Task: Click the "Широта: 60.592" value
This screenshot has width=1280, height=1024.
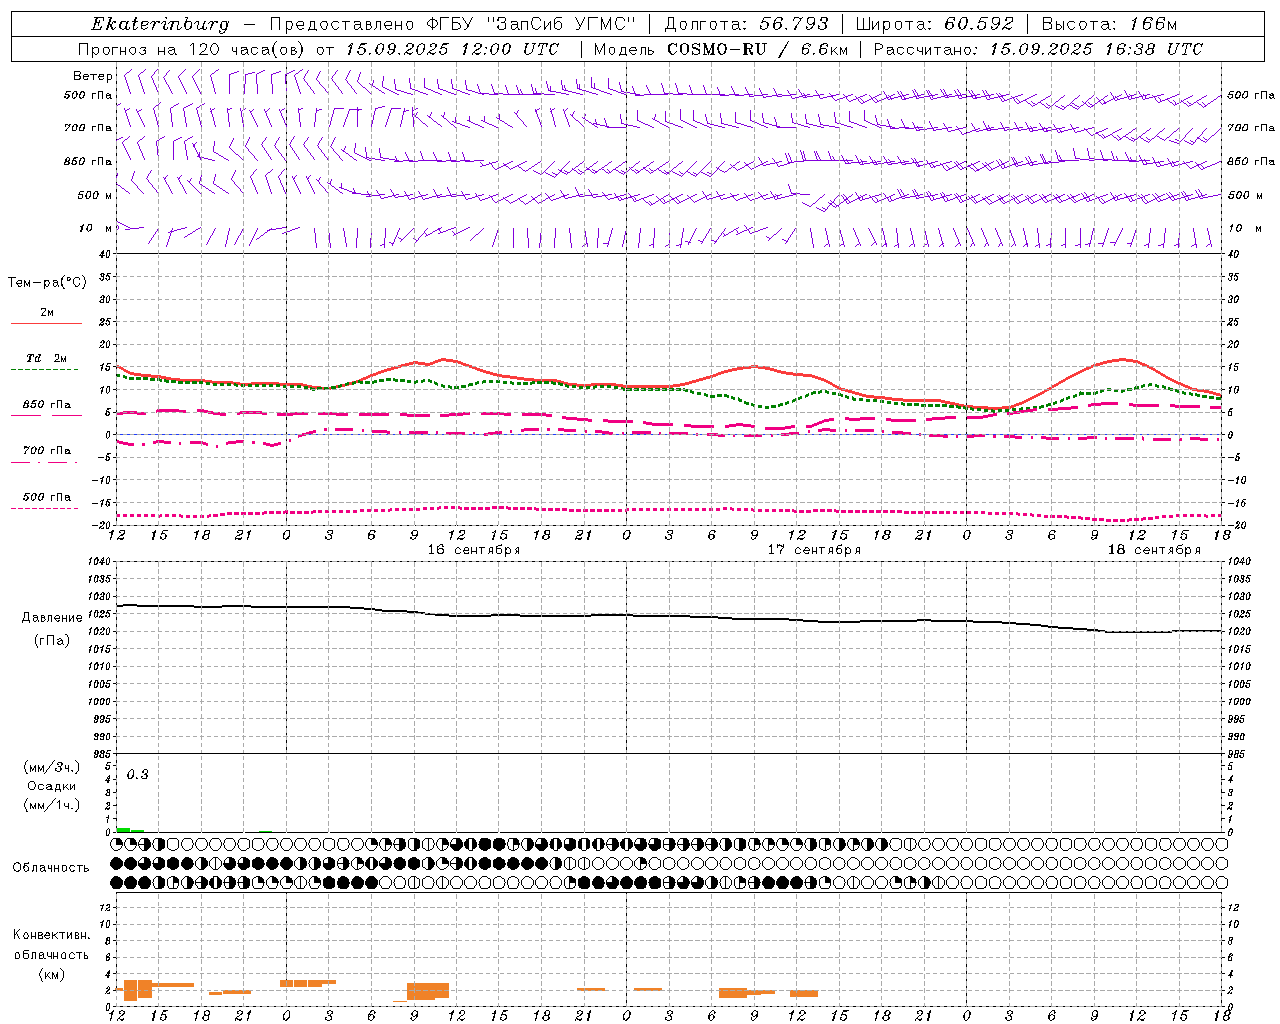Action: click(934, 24)
